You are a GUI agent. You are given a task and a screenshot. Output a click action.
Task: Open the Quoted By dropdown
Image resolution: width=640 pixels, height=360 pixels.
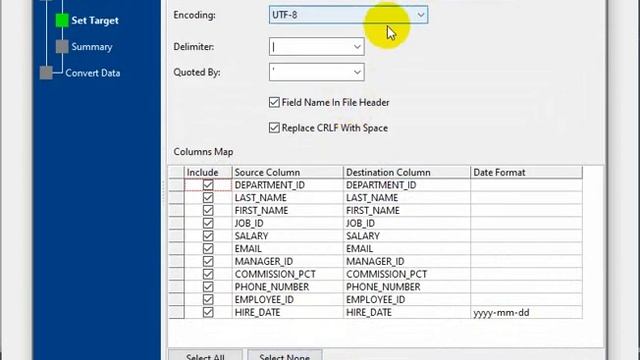pyautogui.click(x=316, y=72)
